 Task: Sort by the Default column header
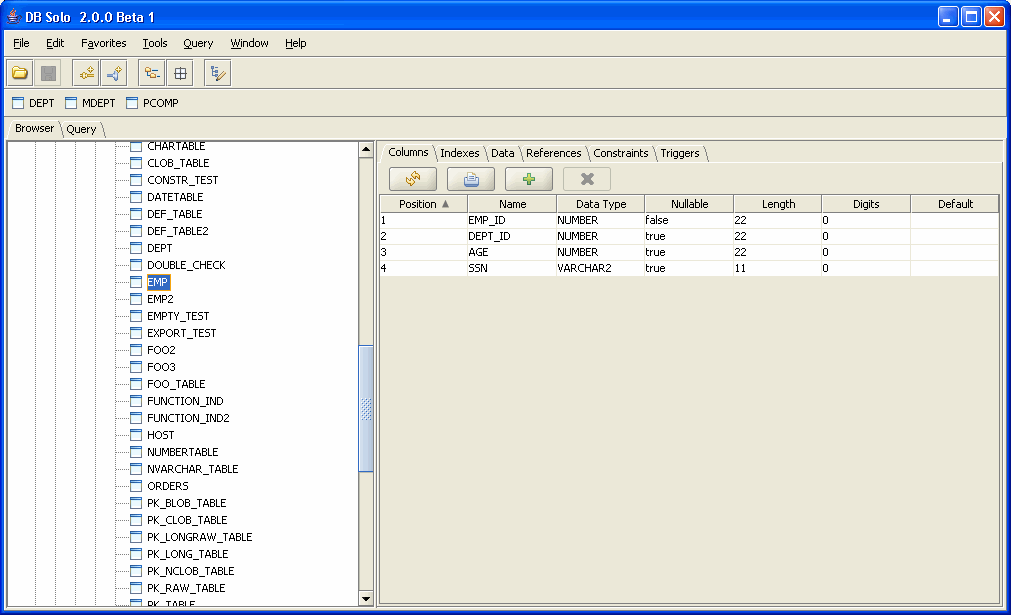[x=955, y=204]
